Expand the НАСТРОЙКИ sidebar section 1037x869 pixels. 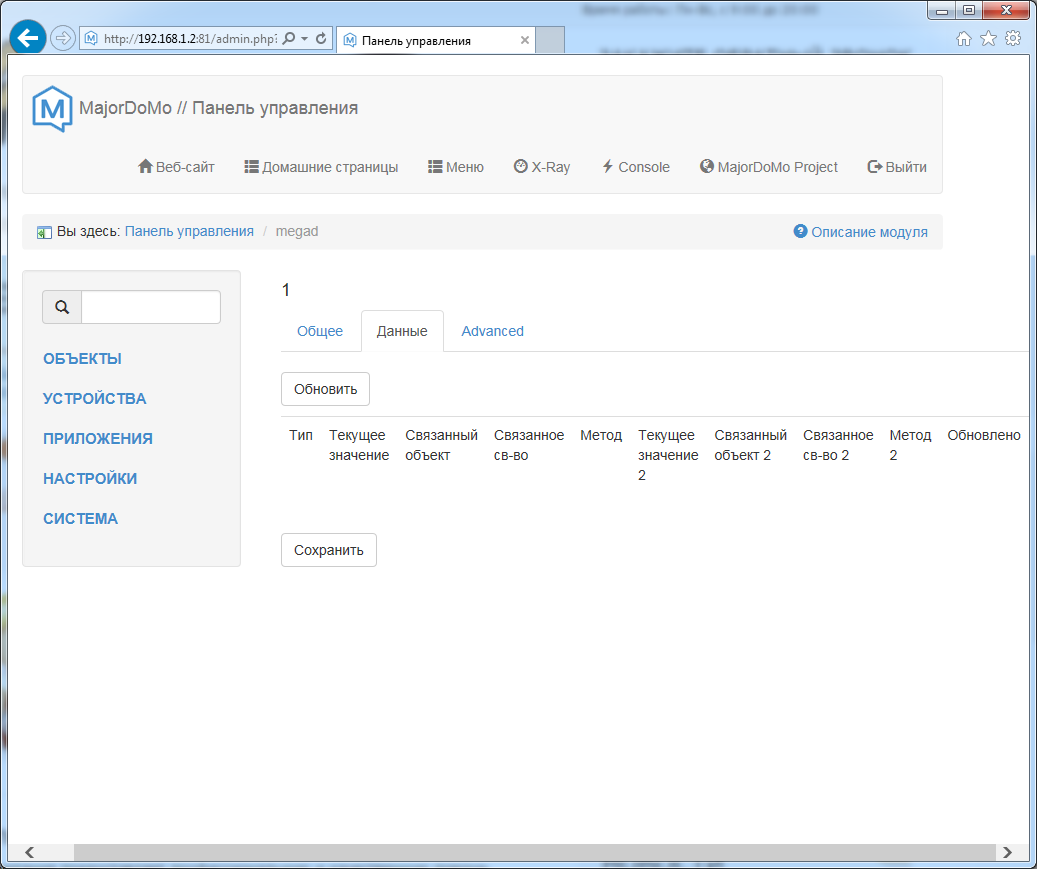click(x=90, y=479)
